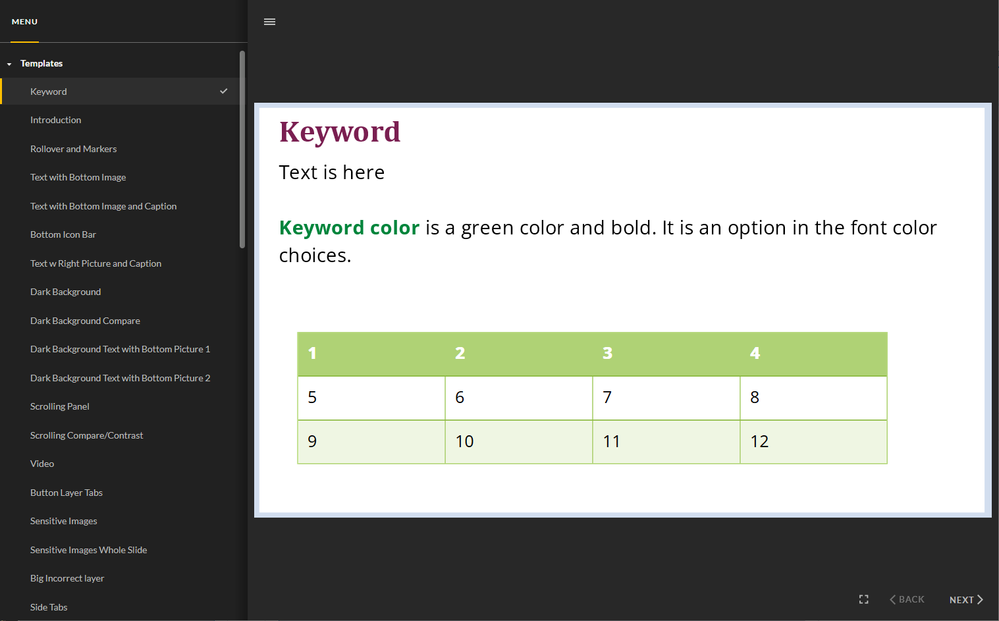
Task: Jump to Dark Background Compare slide
Action: pyautogui.click(x=85, y=321)
